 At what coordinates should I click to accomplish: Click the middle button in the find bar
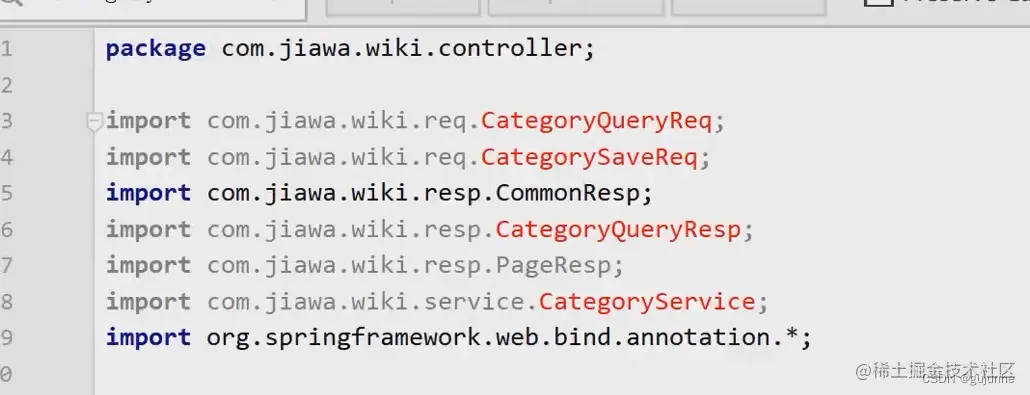[x=575, y=5]
